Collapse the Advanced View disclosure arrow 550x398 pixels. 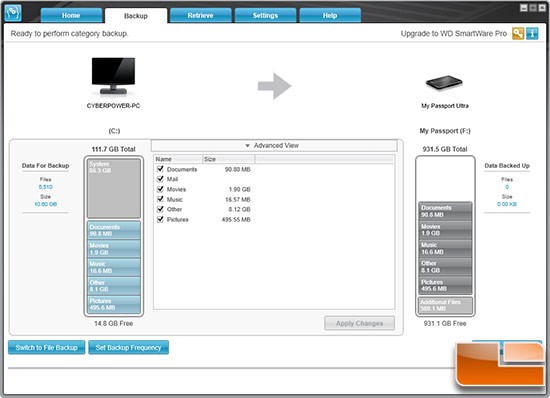point(247,146)
